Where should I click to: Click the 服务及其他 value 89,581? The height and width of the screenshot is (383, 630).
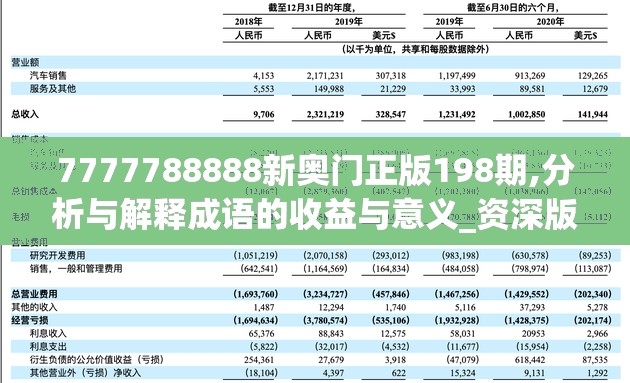pos(532,89)
